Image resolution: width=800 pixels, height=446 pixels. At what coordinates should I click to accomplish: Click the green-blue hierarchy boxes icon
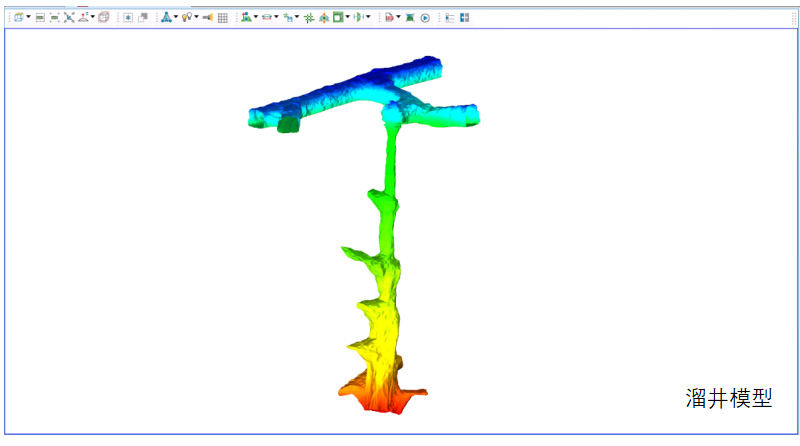[288, 18]
